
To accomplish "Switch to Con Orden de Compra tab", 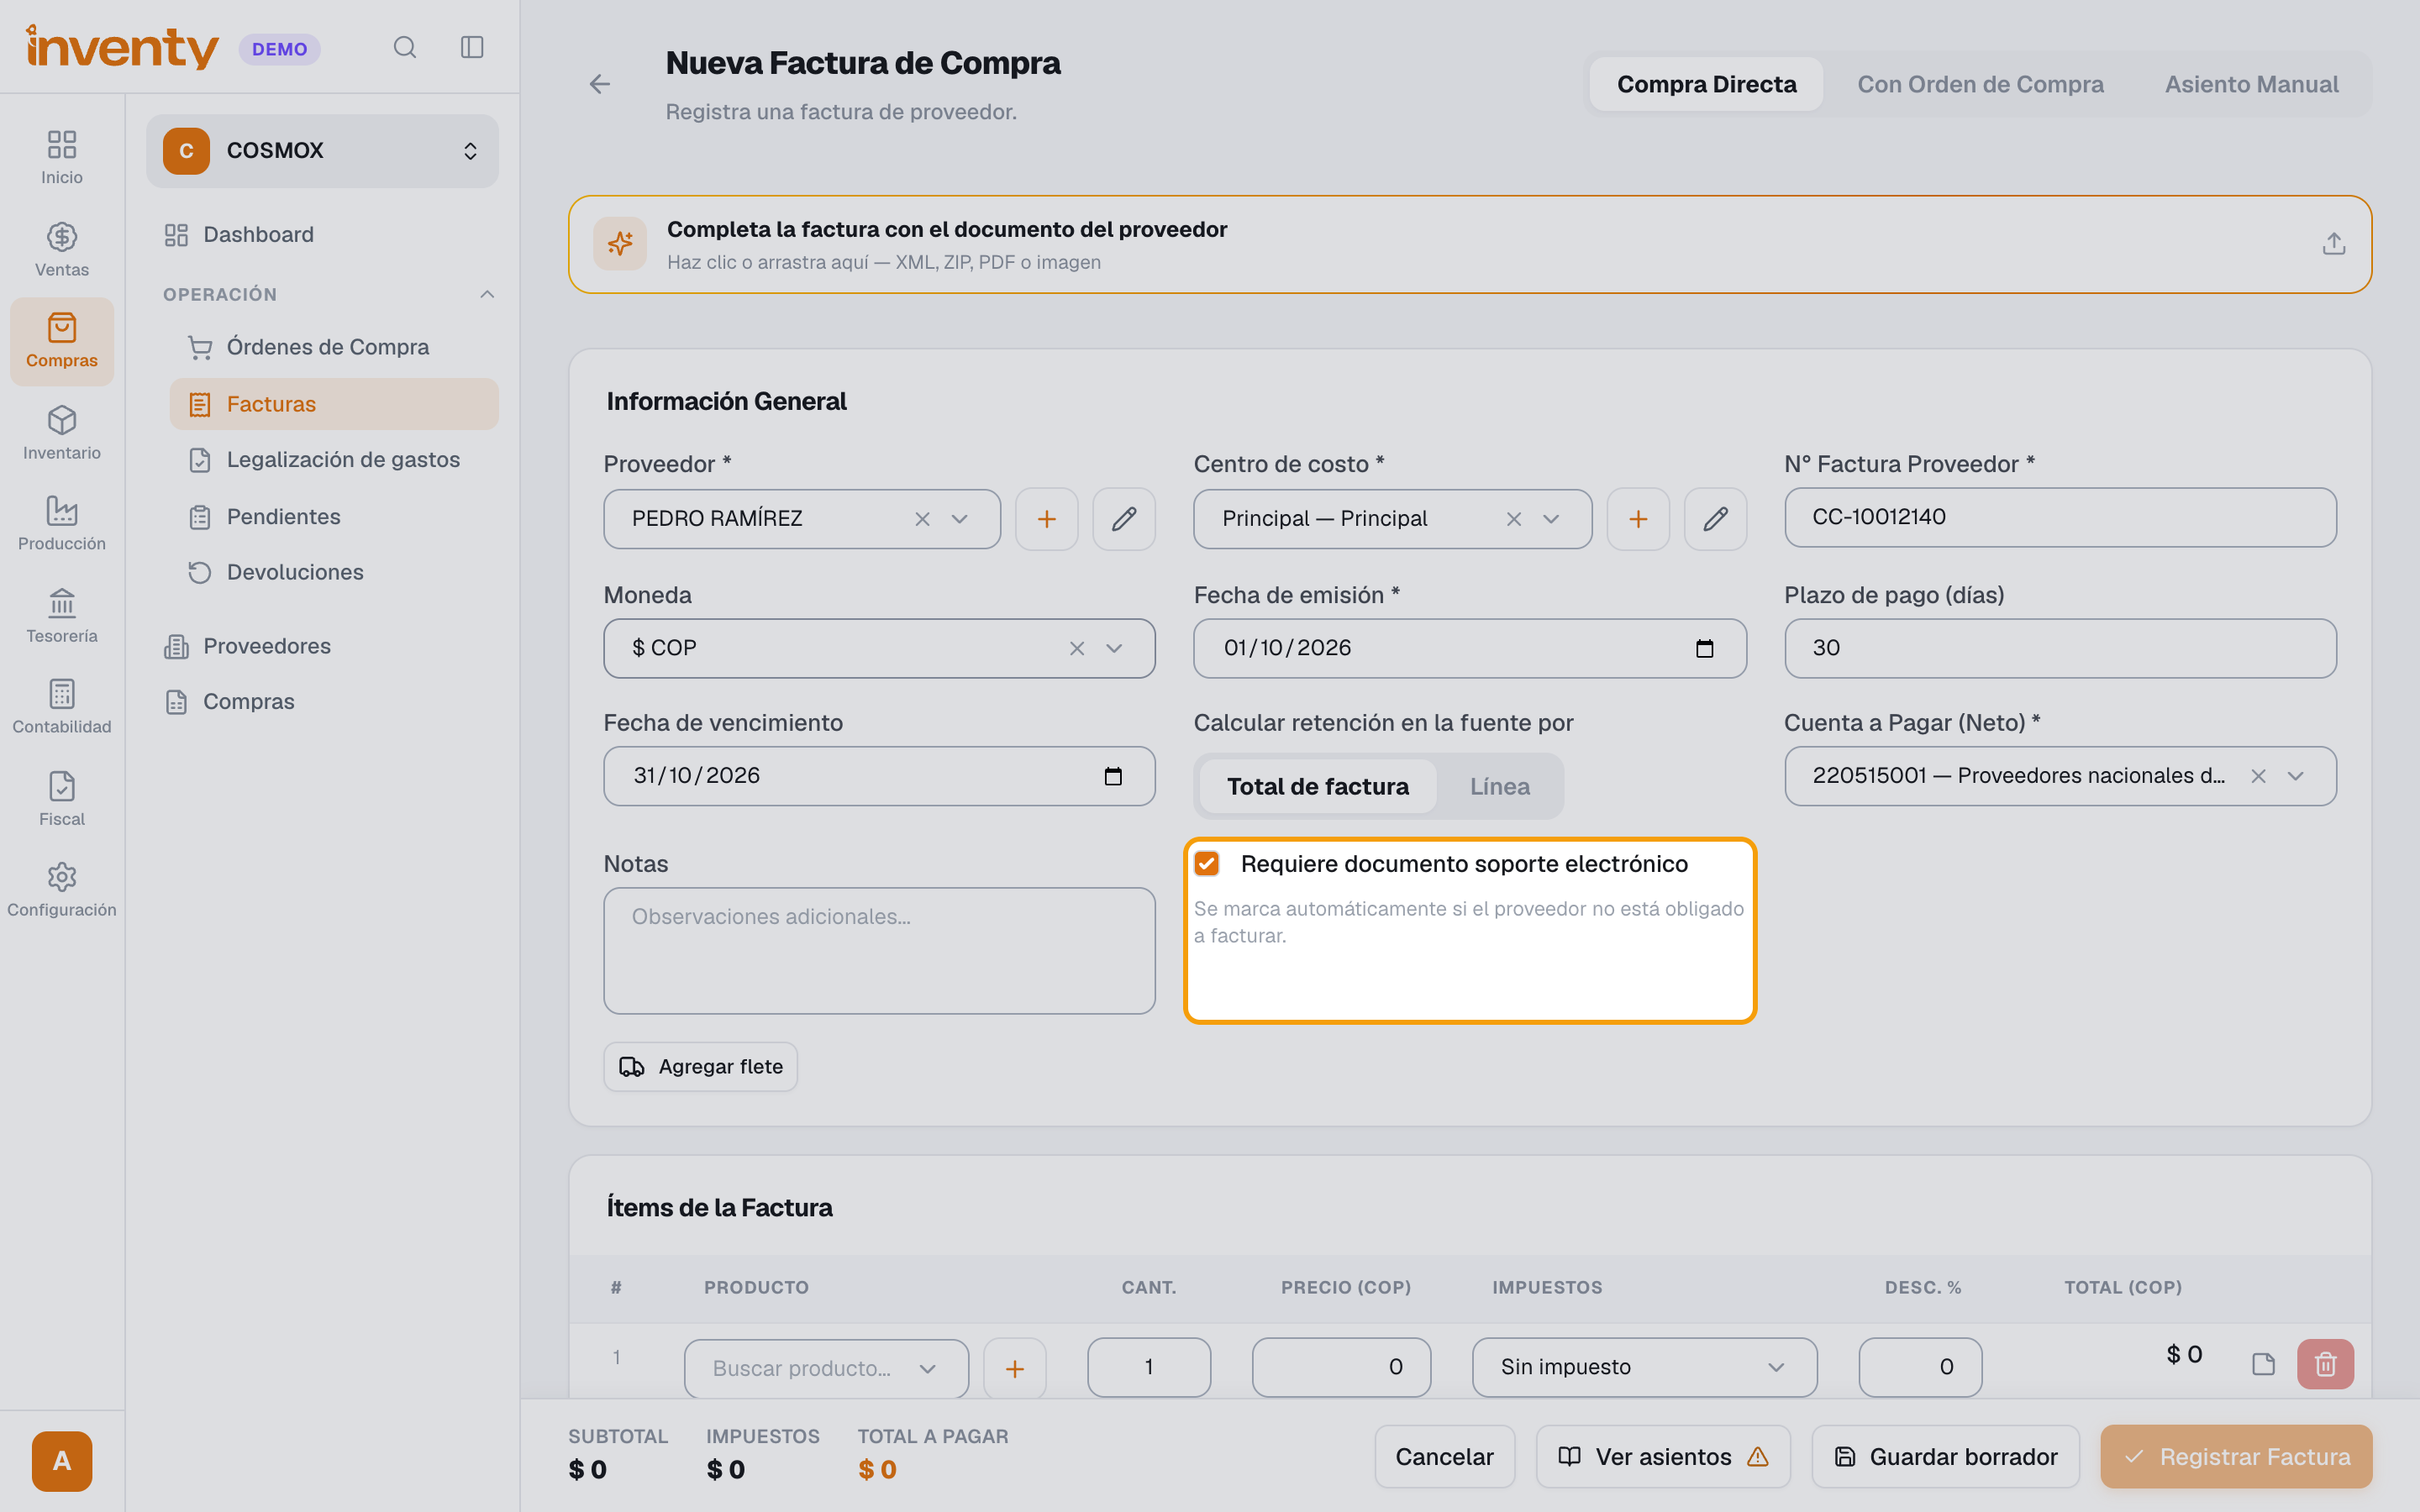I will pos(1980,84).
